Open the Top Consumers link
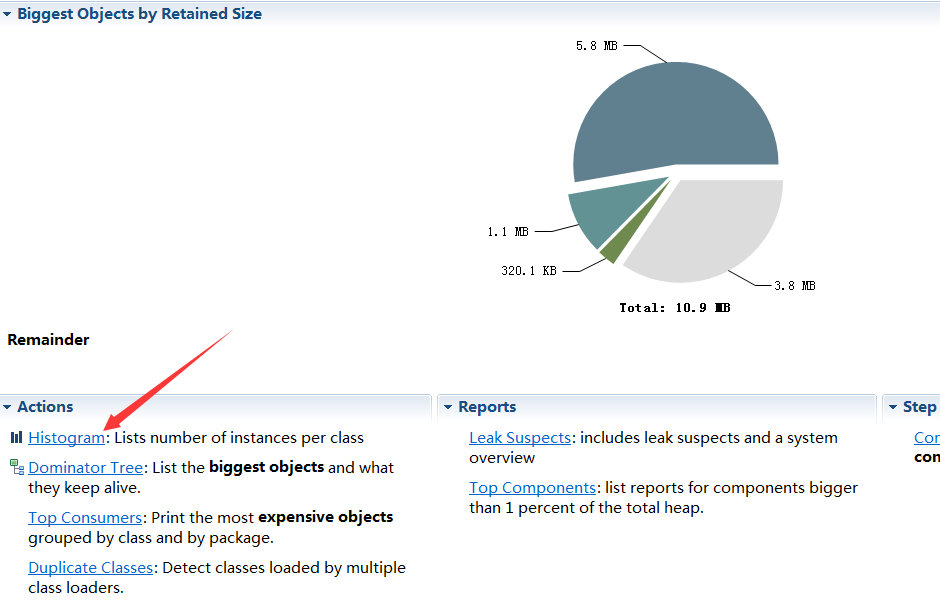940x603 pixels. (85, 517)
